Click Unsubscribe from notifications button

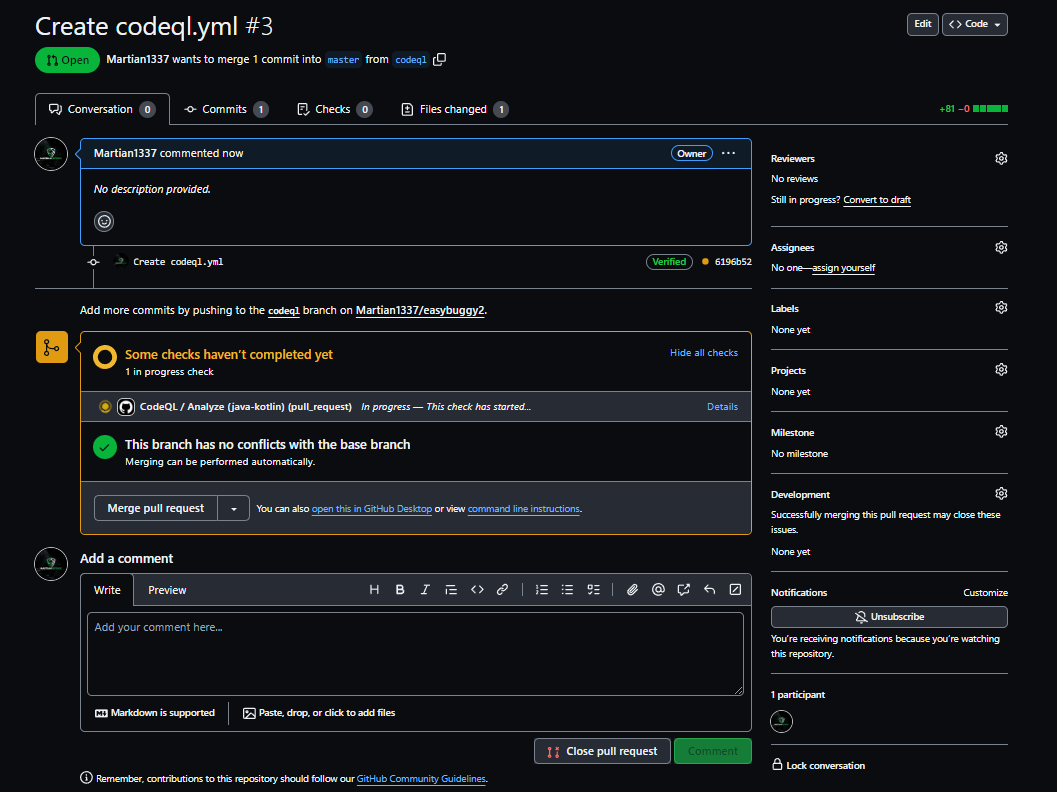[889, 617]
